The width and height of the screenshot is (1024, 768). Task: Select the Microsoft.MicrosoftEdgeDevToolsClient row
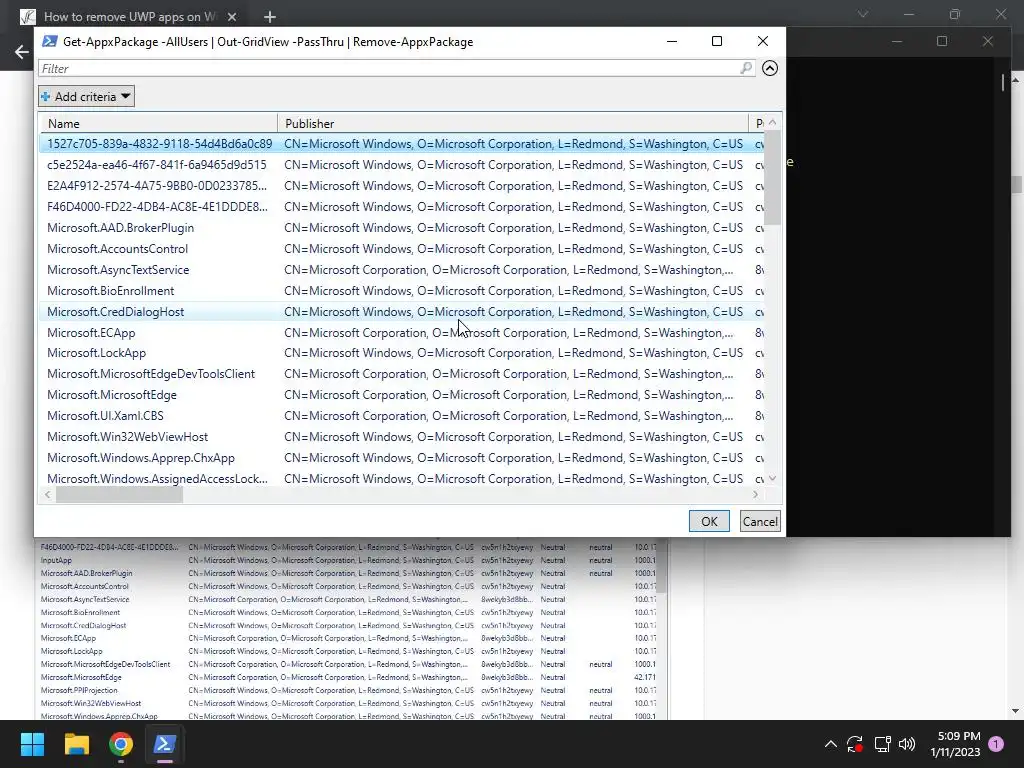click(402, 374)
